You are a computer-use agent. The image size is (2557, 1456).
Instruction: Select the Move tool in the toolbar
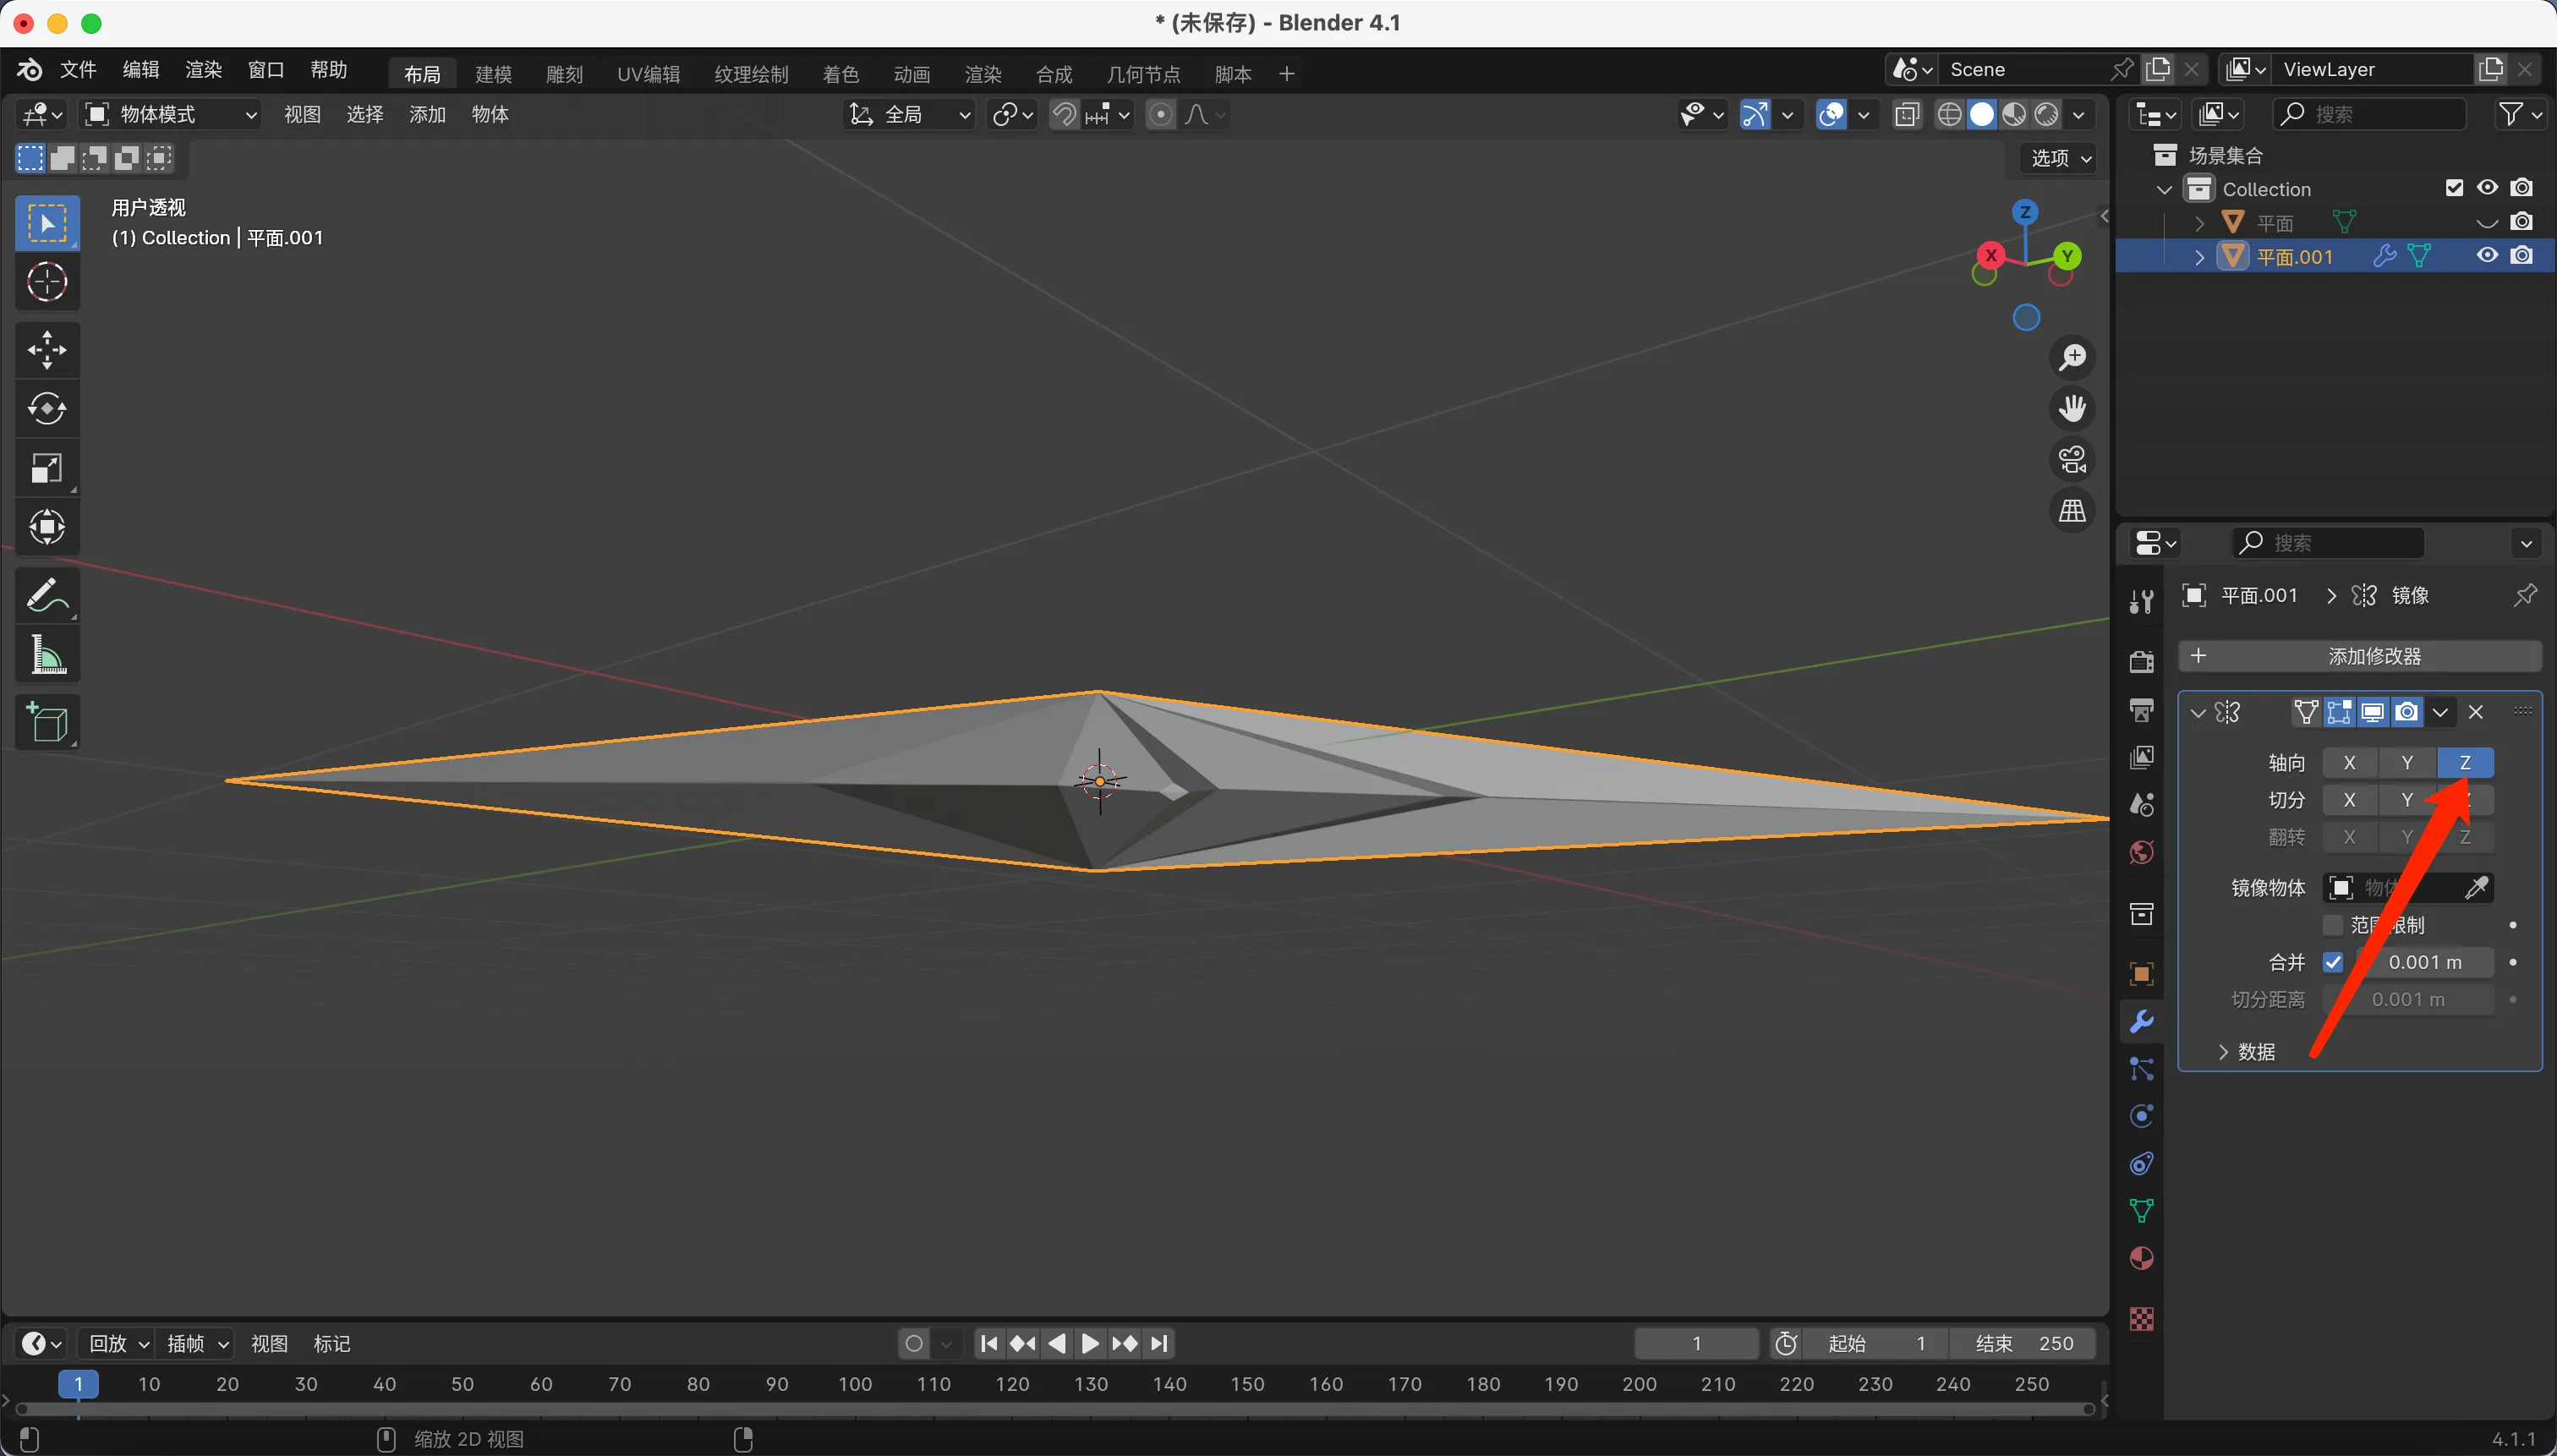[x=47, y=350]
